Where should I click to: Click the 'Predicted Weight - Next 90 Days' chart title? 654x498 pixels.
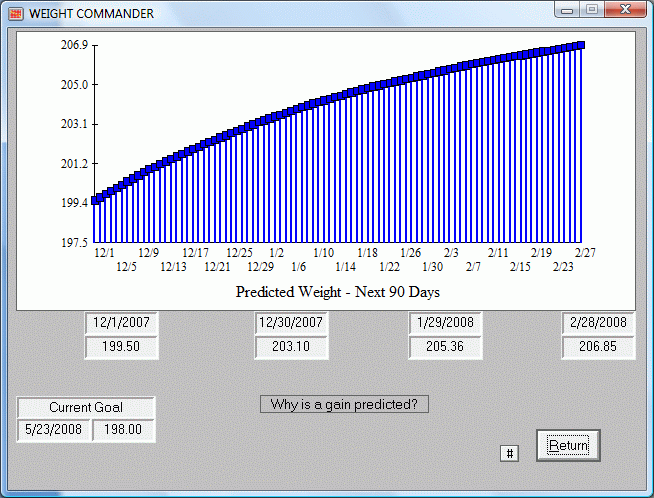pos(337,293)
